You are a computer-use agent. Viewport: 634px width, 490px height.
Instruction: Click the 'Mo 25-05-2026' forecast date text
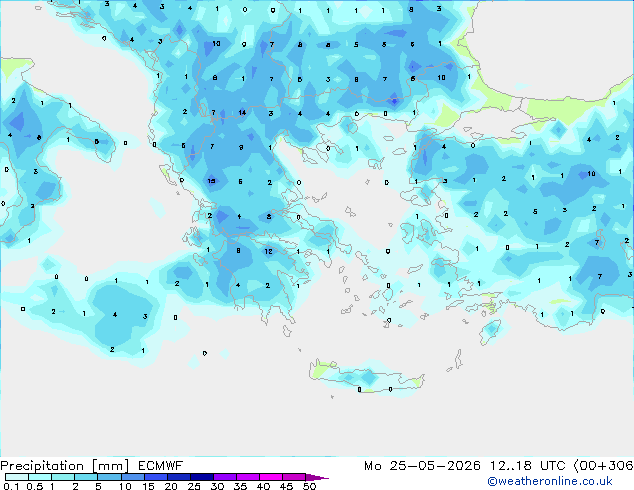click(422, 466)
